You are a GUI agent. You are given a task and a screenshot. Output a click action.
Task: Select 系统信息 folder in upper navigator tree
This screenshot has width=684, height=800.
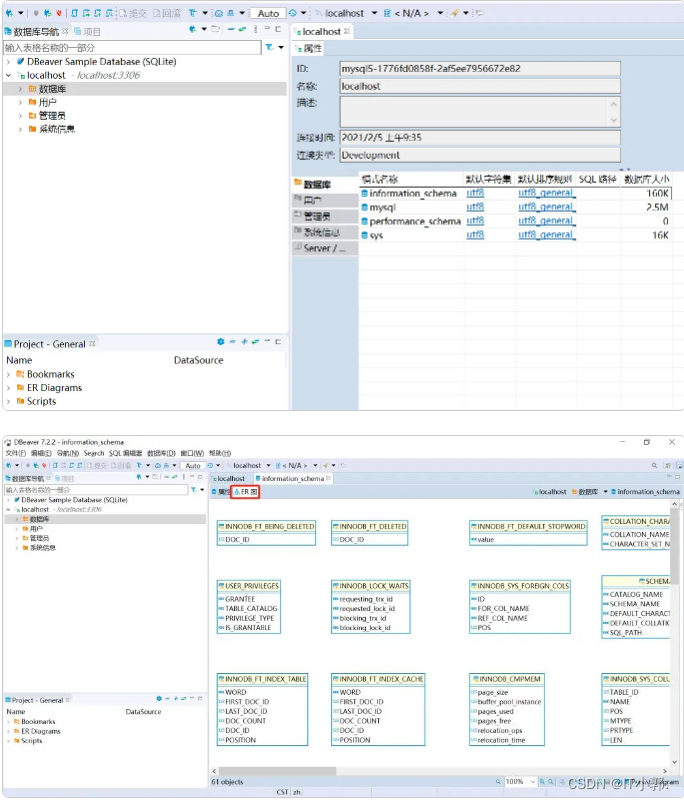(57, 129)
